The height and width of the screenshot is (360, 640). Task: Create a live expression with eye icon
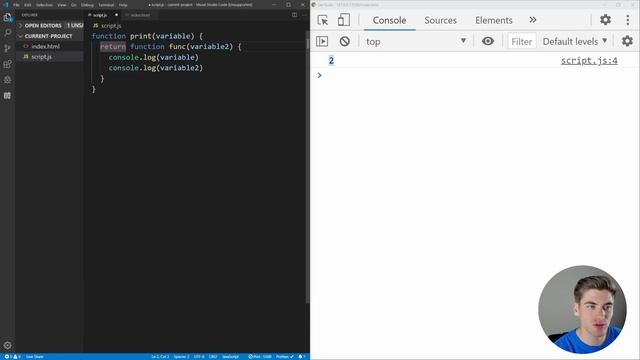tap(488, 41)
